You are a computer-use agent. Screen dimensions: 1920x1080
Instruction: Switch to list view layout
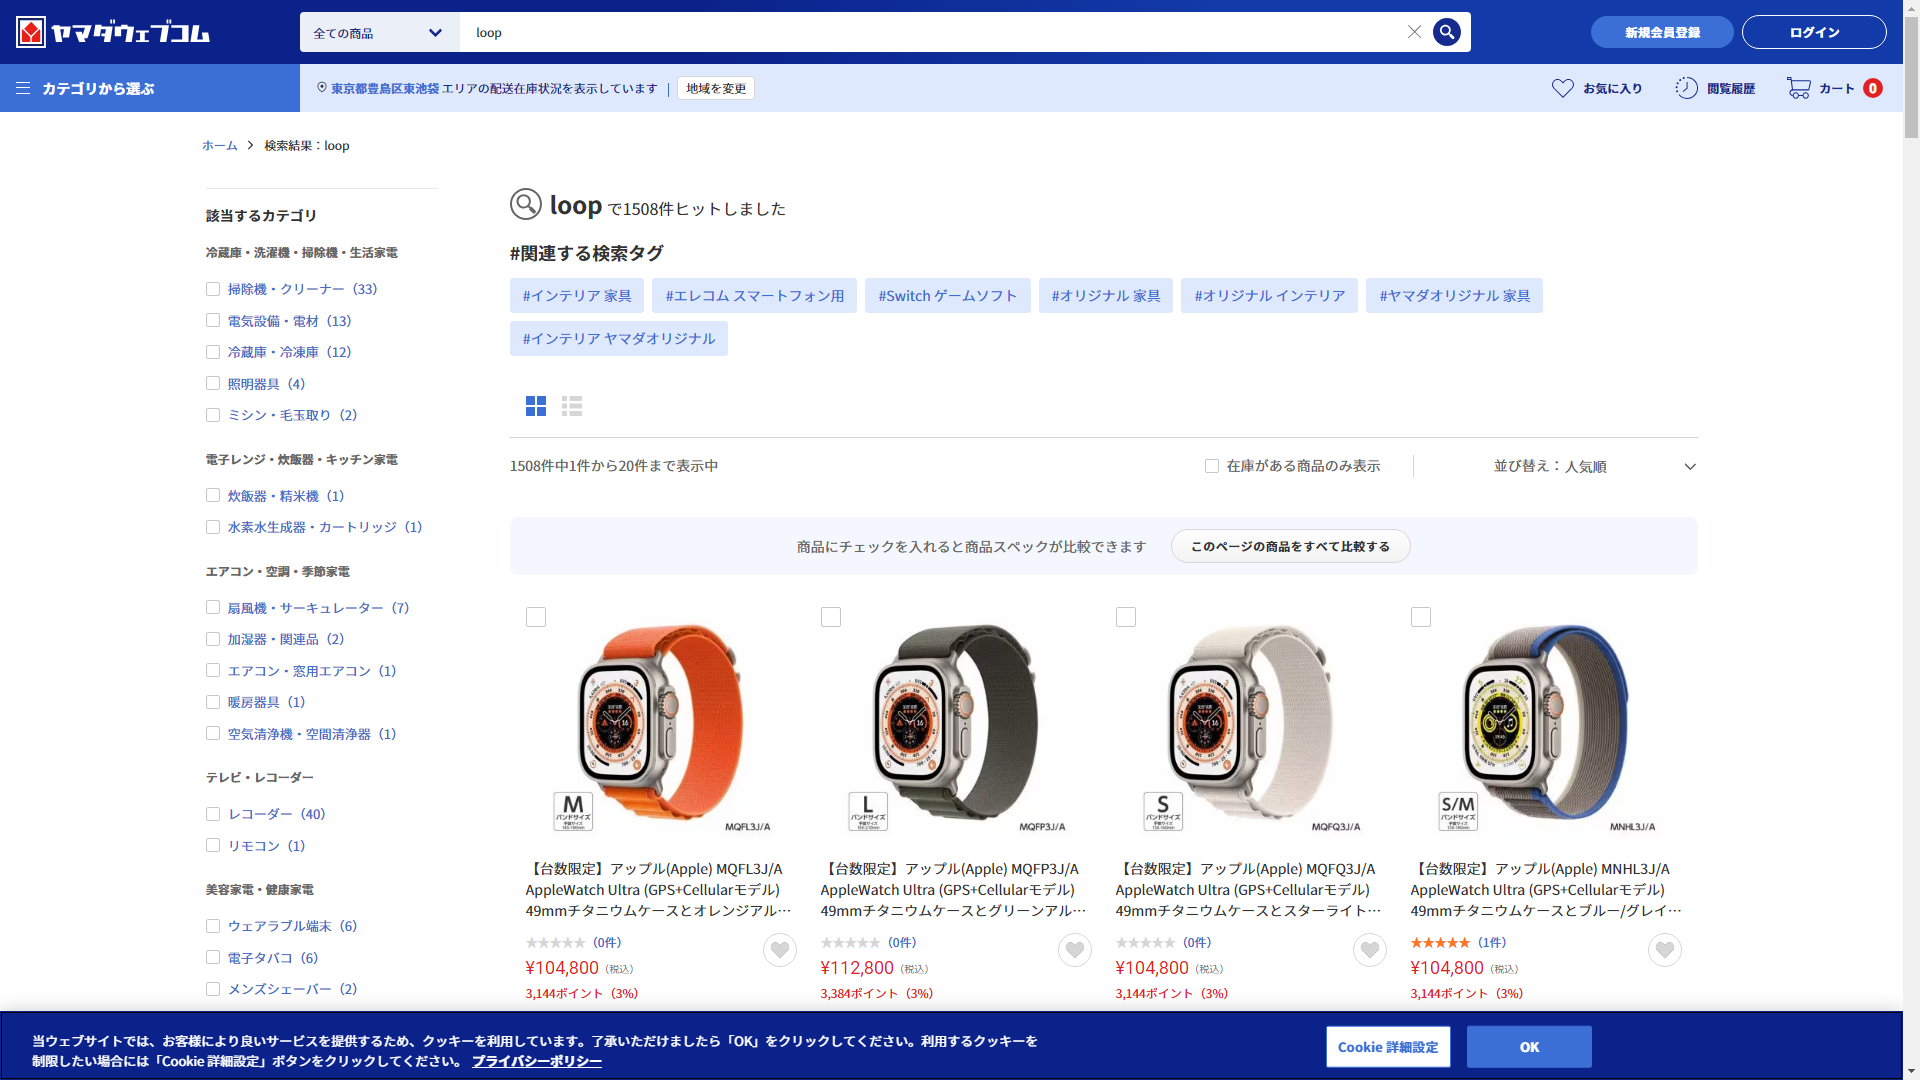point(572,406)
